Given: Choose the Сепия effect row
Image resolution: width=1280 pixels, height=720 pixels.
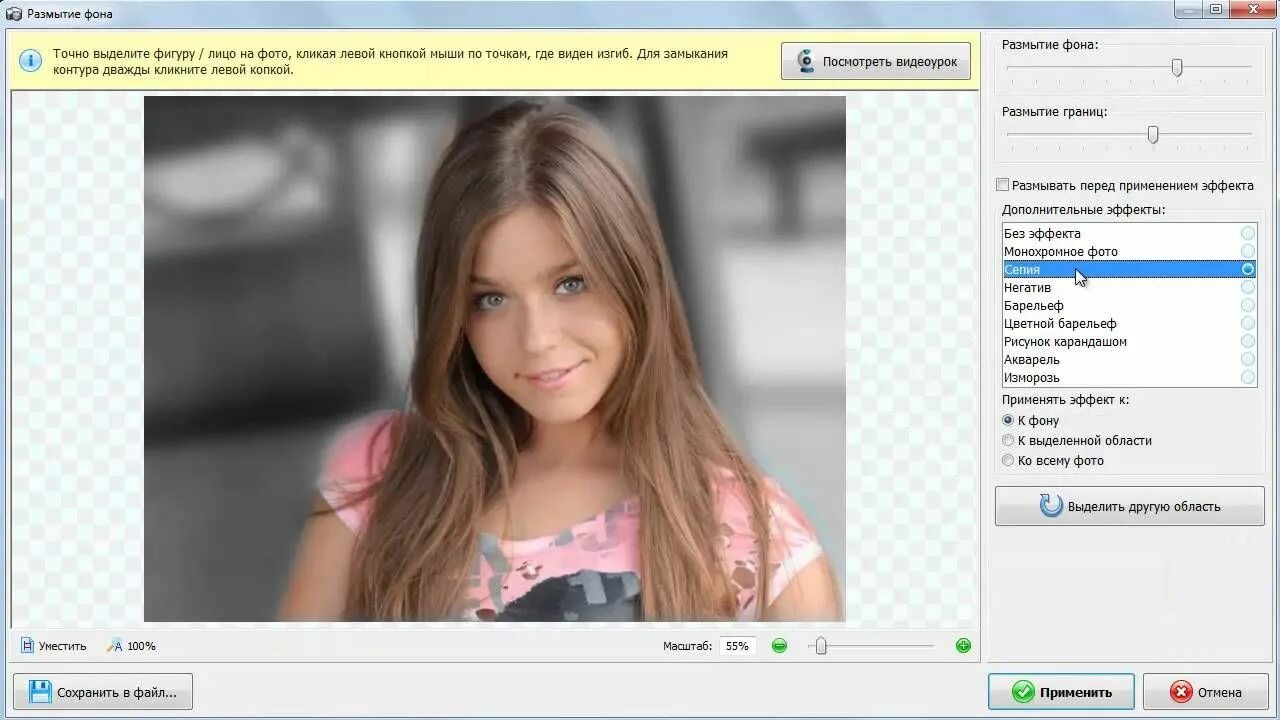Looking at the screenshot, I should click(1129, 269).
